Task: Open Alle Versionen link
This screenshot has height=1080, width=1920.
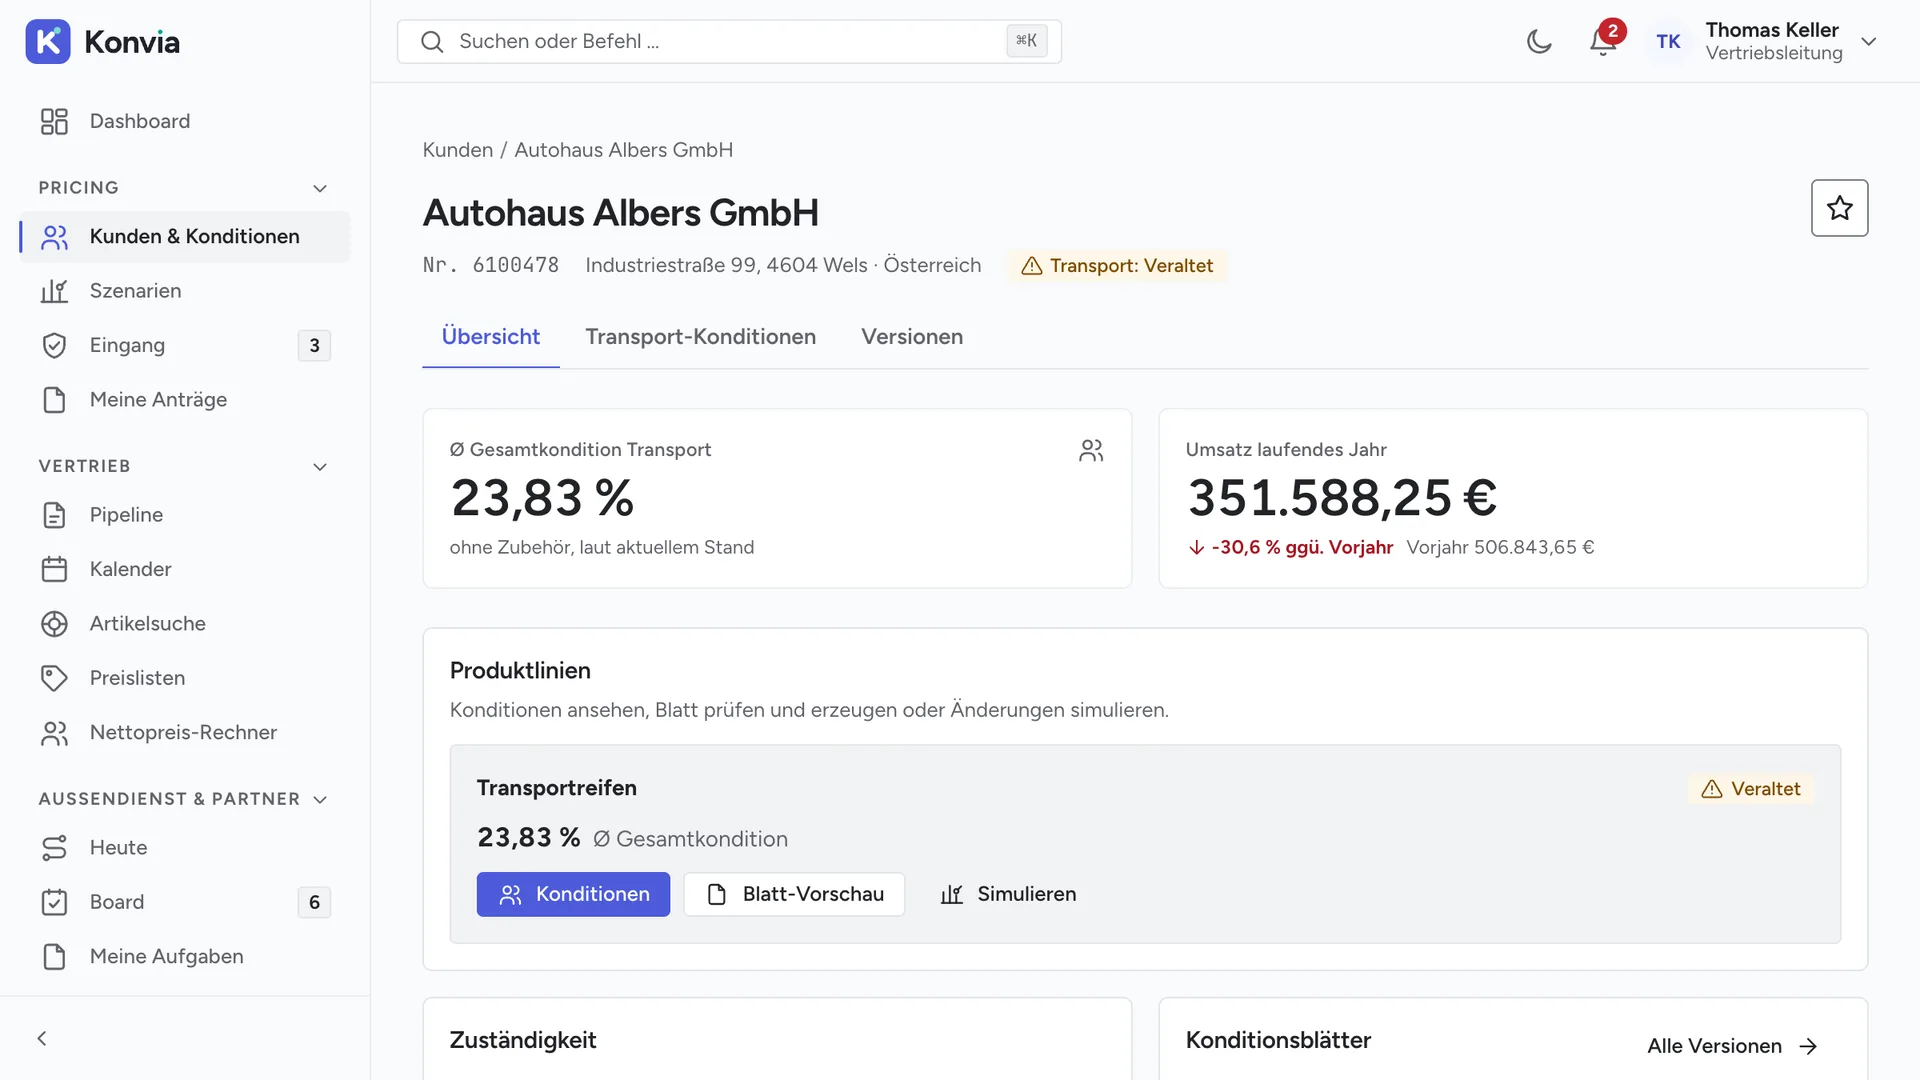Action: [1732, 1046]
